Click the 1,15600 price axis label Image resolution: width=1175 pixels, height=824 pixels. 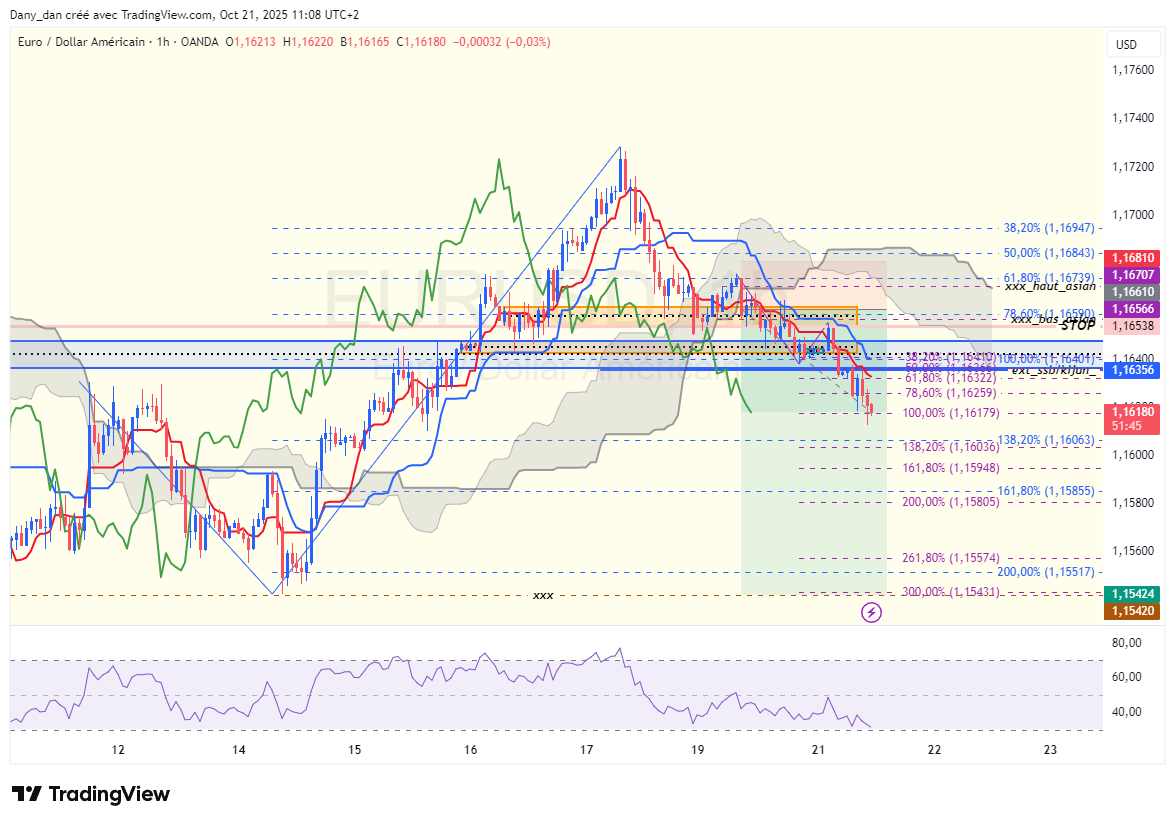(1133, 551)
